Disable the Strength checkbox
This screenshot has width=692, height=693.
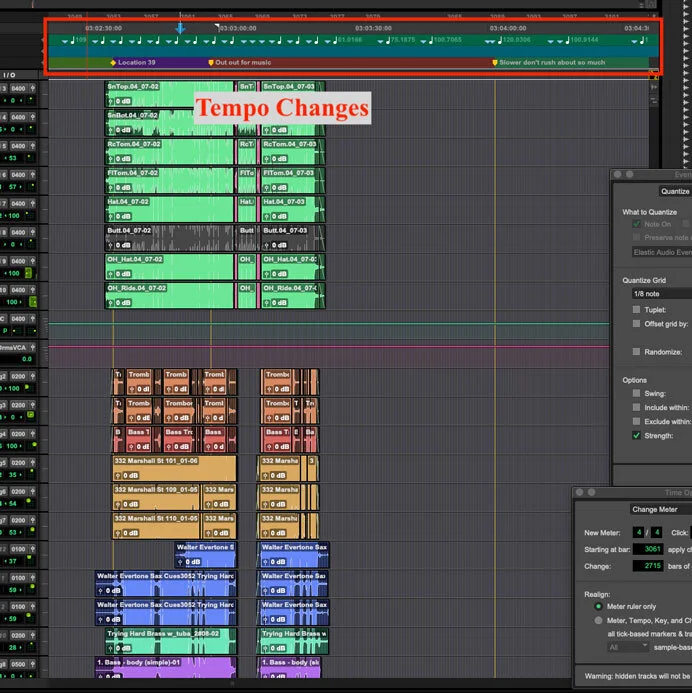click(636, 435)
